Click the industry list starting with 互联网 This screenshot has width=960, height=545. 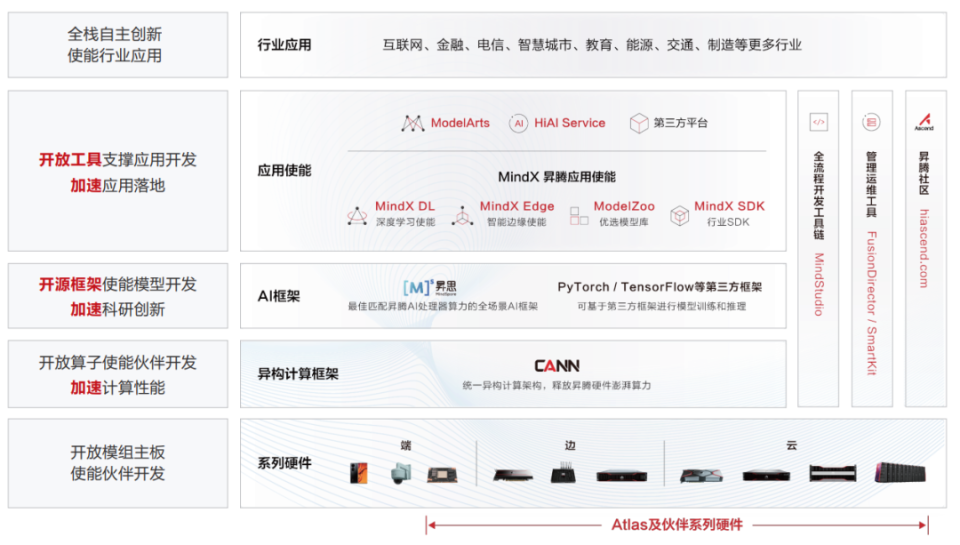[592, 45]
